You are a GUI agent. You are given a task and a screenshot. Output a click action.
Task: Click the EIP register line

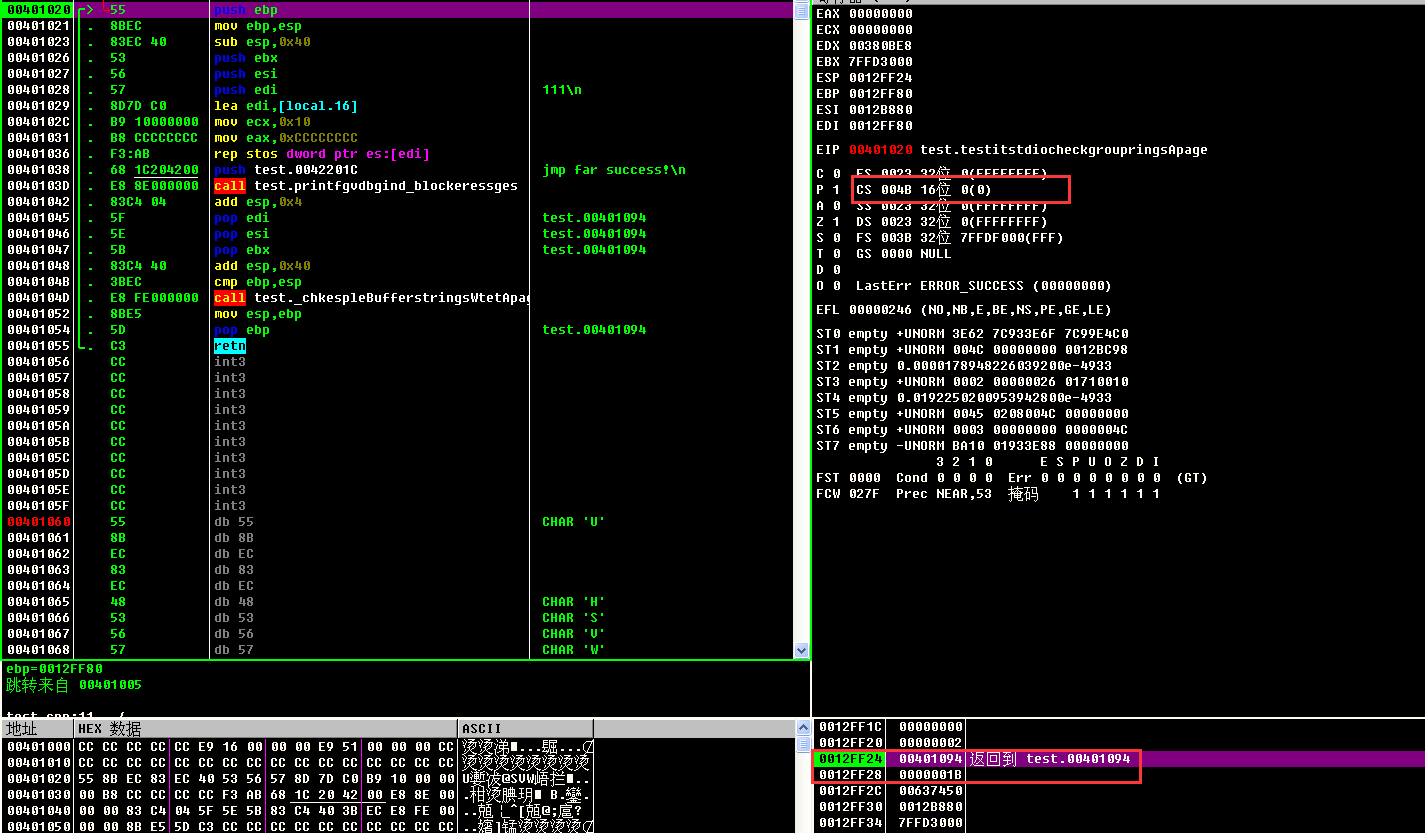point(1012,150)
